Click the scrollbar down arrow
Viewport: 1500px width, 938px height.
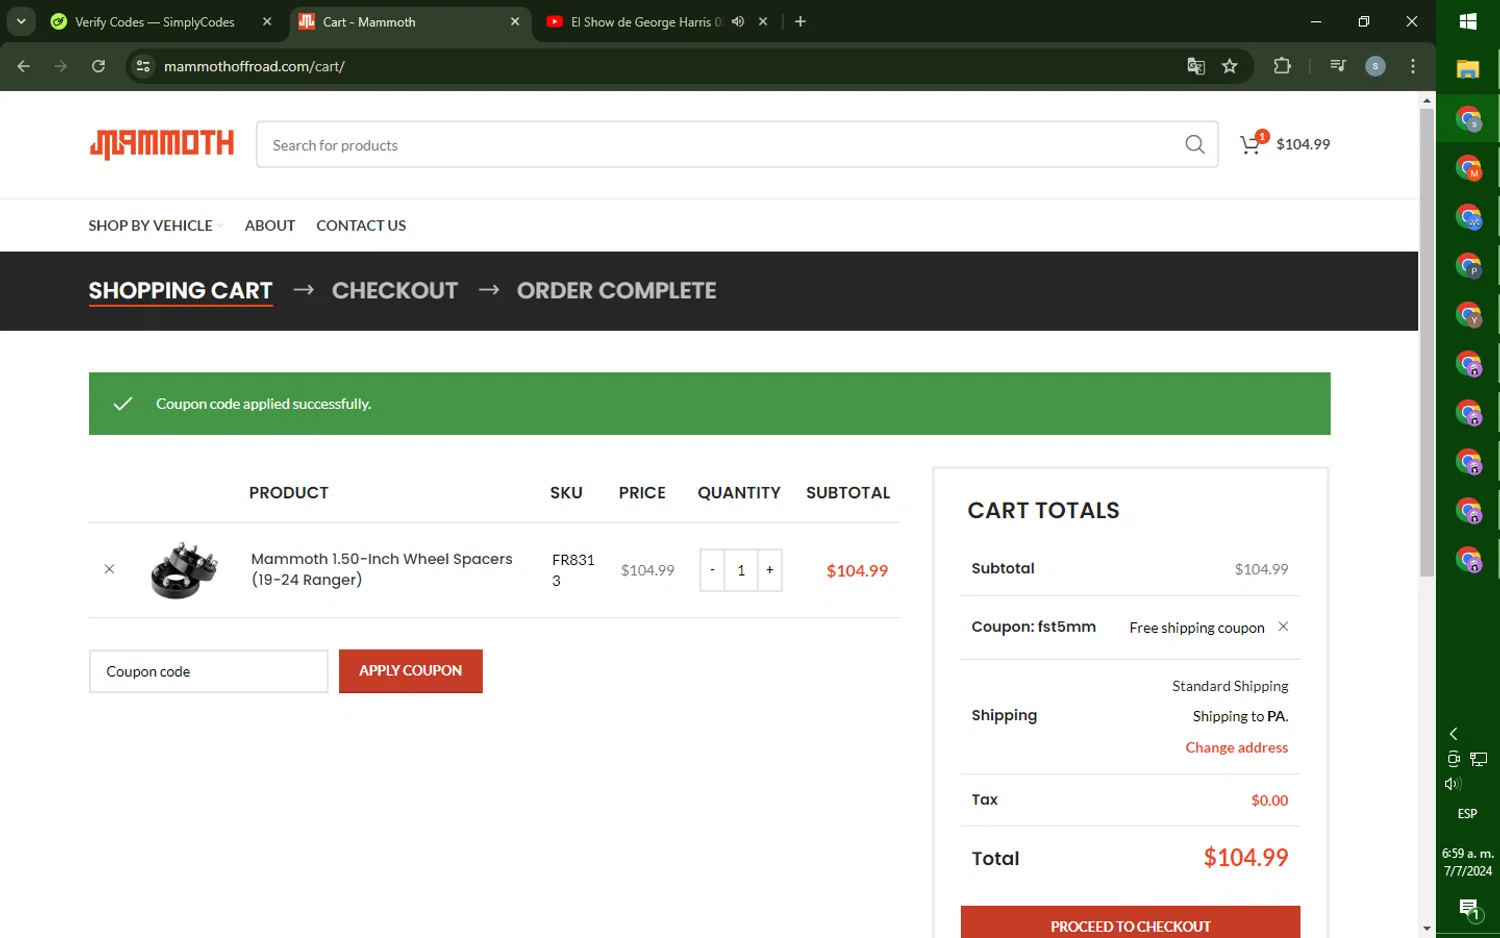click(x=1427, y=929)
